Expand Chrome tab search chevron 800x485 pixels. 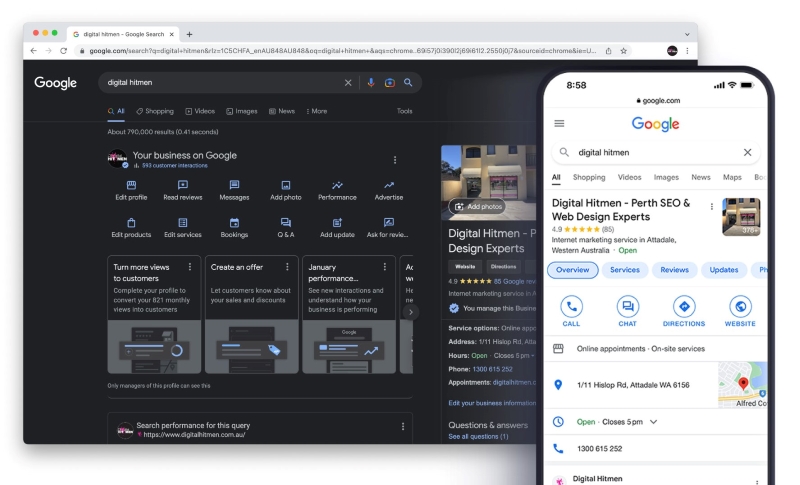pyautogui.click(x=687, y=34)
